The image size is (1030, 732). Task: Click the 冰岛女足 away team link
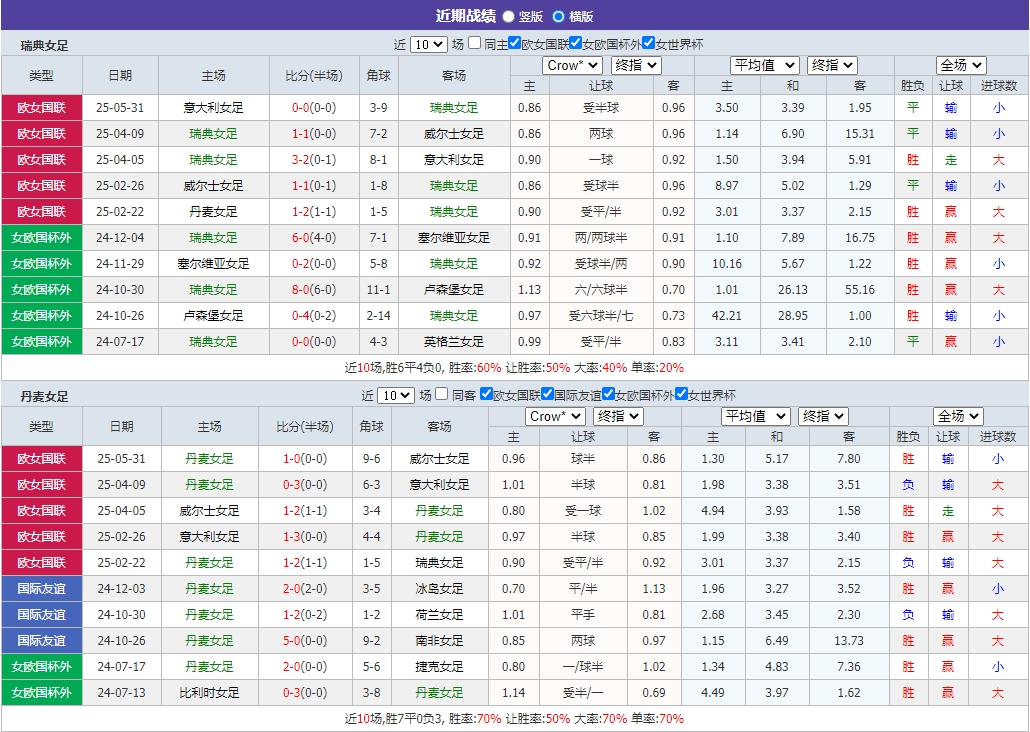(440, 588)
